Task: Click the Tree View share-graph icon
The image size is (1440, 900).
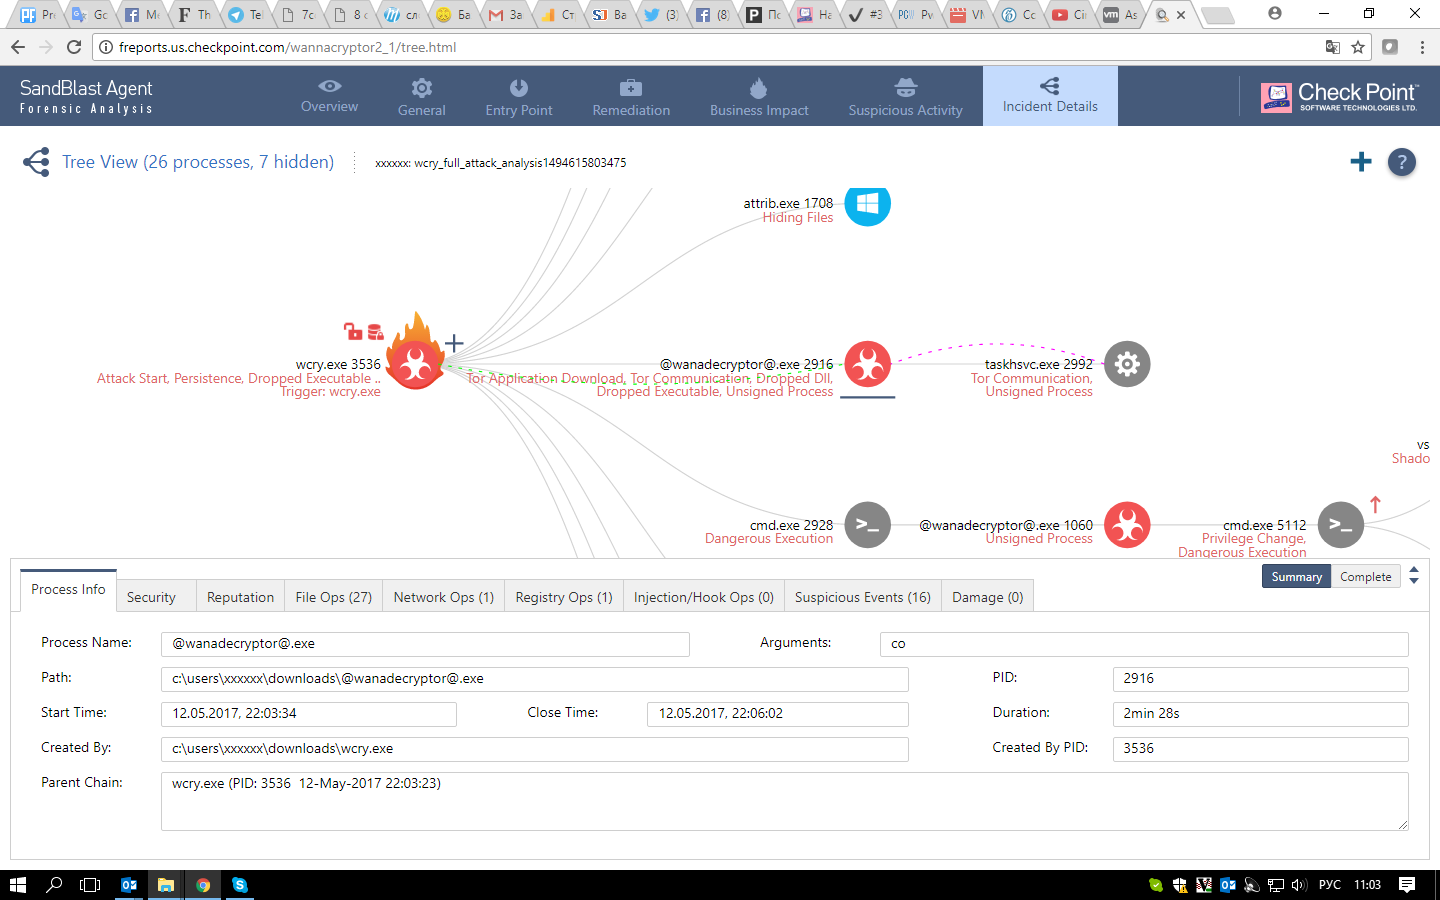Action: tap(36, 162)
